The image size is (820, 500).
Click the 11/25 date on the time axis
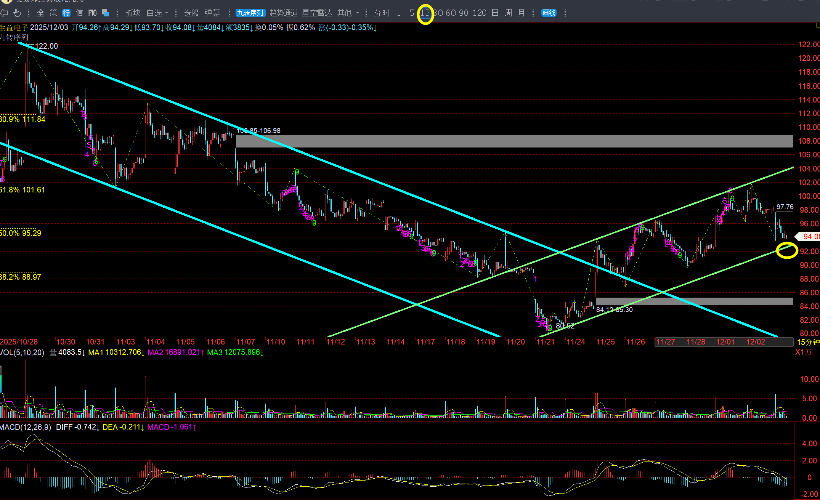[606, 342]
